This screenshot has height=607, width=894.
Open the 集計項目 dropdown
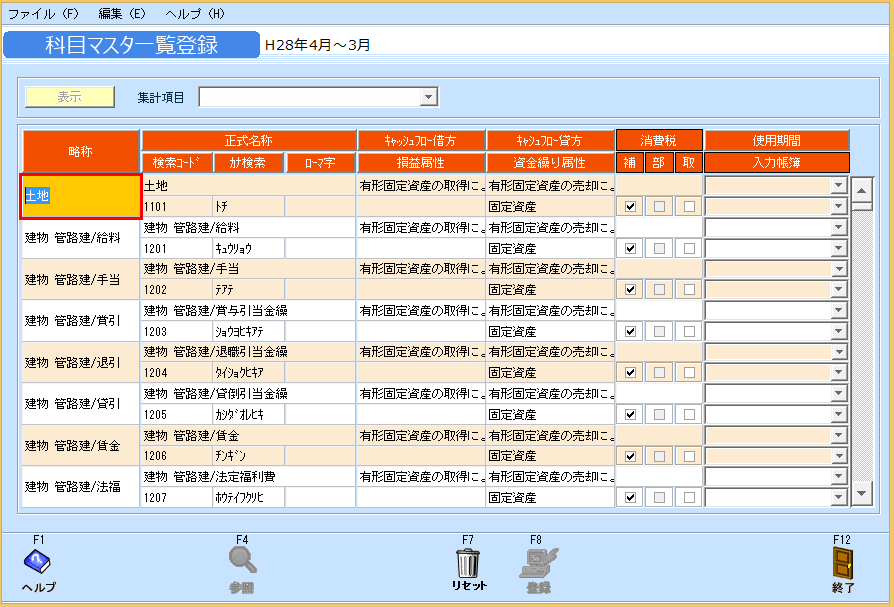coord(429,96)
